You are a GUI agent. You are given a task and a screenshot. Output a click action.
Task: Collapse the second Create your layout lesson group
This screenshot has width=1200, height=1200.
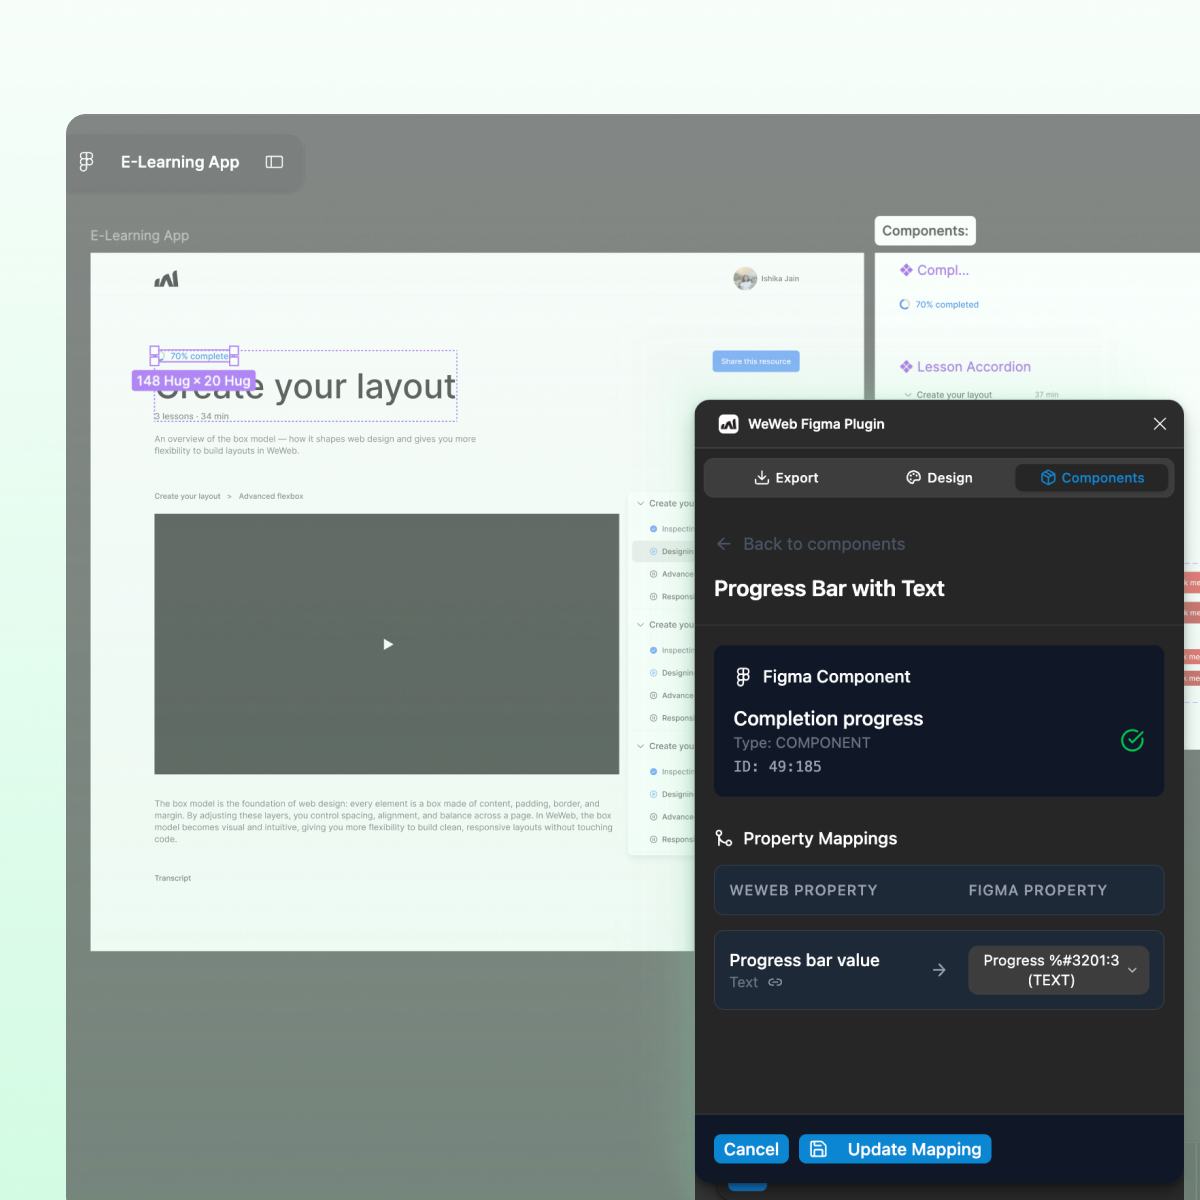640,625
